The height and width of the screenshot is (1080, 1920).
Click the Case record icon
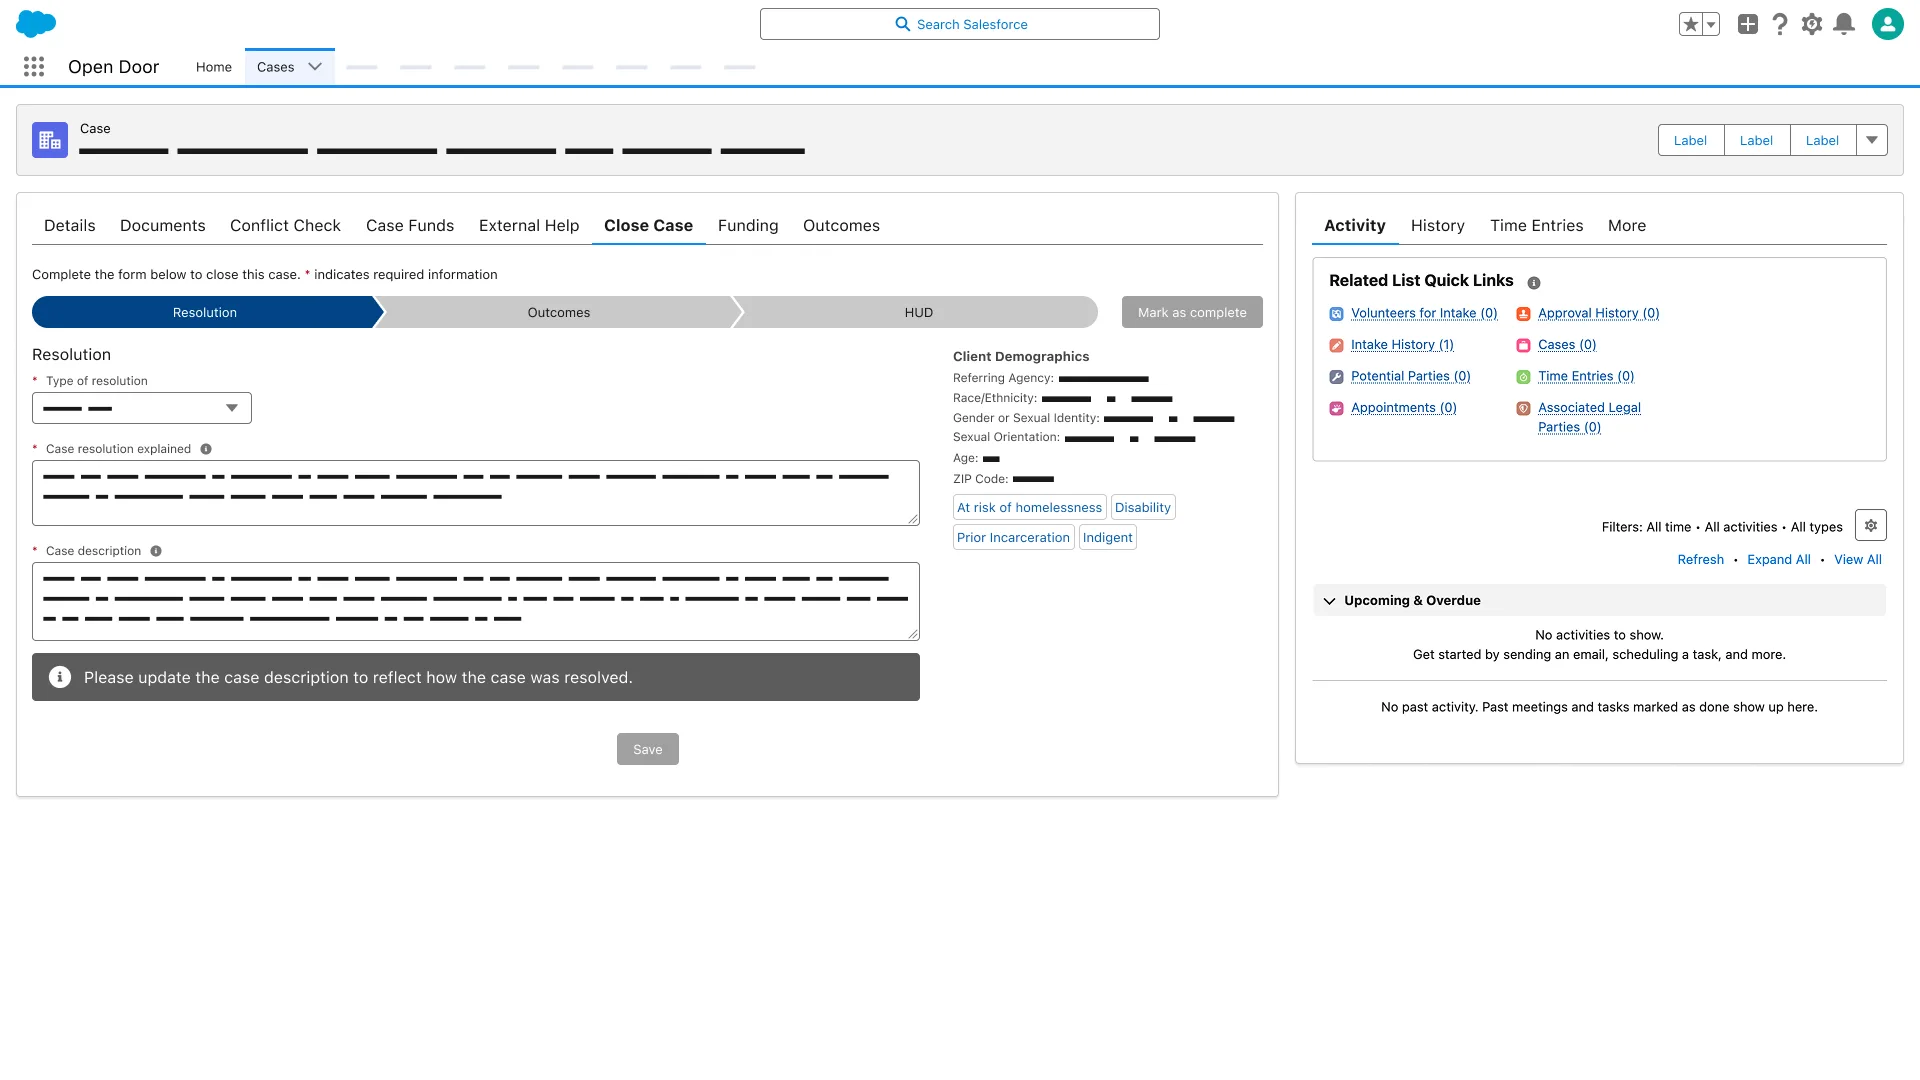50,140
